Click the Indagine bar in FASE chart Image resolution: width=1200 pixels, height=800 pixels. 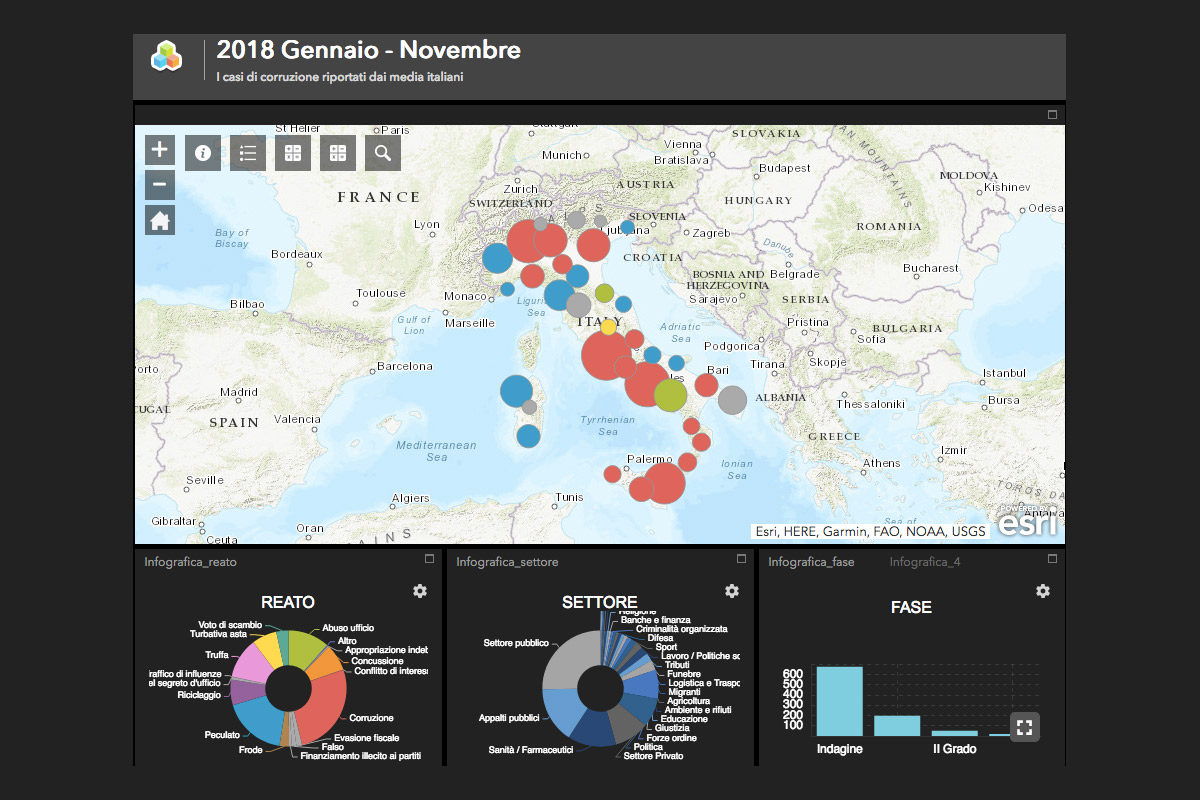[839, 700]
